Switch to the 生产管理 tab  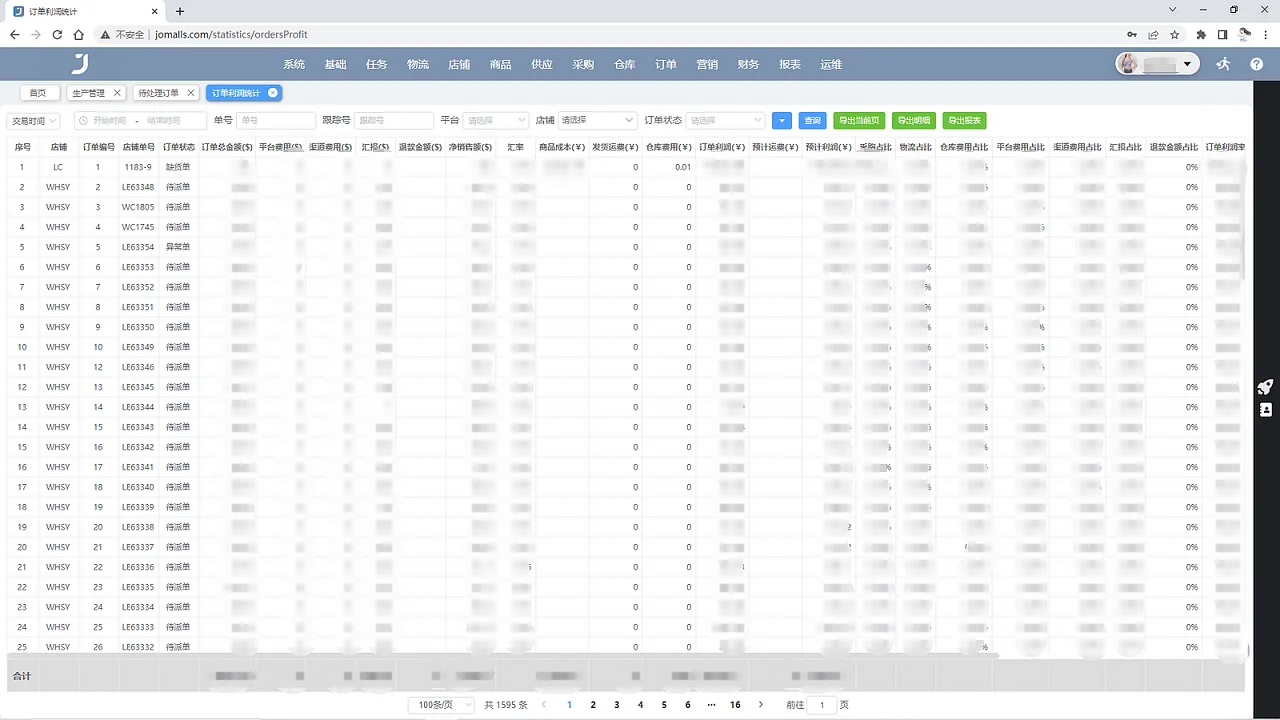coord(89,92)
